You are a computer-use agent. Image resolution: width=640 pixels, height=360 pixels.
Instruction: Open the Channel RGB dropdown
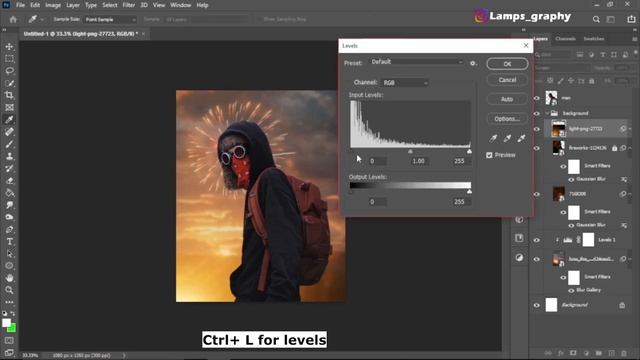point(405,83)
